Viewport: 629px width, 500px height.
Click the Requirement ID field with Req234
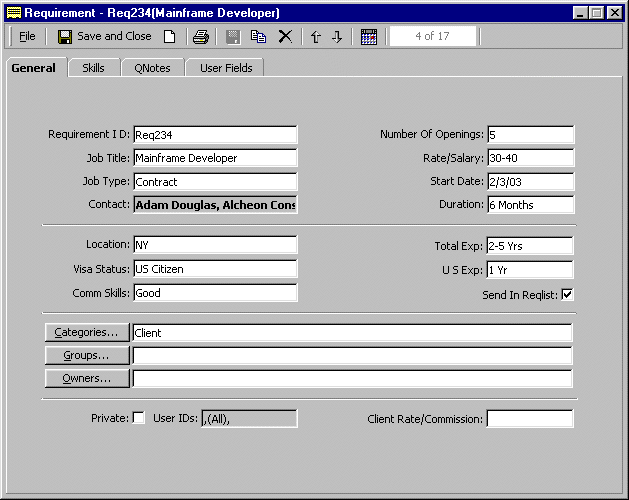pyautogui.click(x=215, y=134)
